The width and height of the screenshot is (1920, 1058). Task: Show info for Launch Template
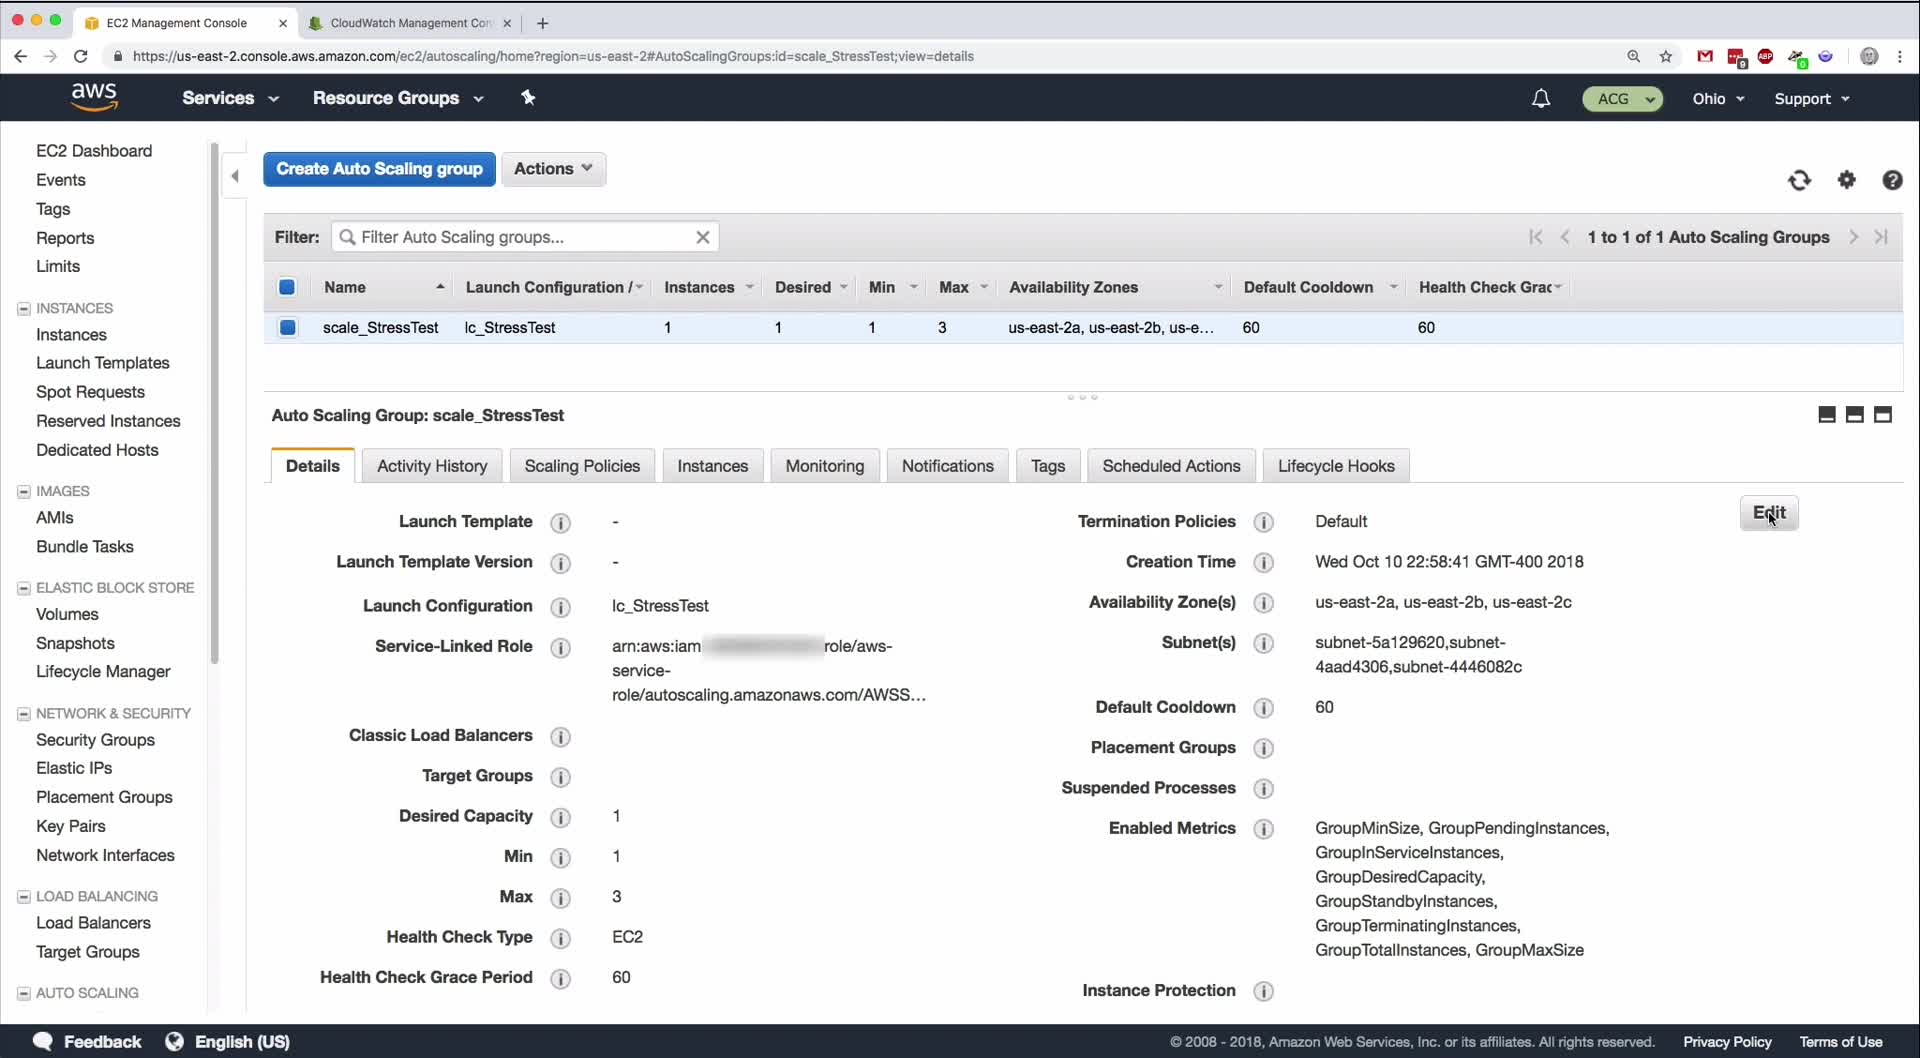pyautogui.click(x=561, y=523)
